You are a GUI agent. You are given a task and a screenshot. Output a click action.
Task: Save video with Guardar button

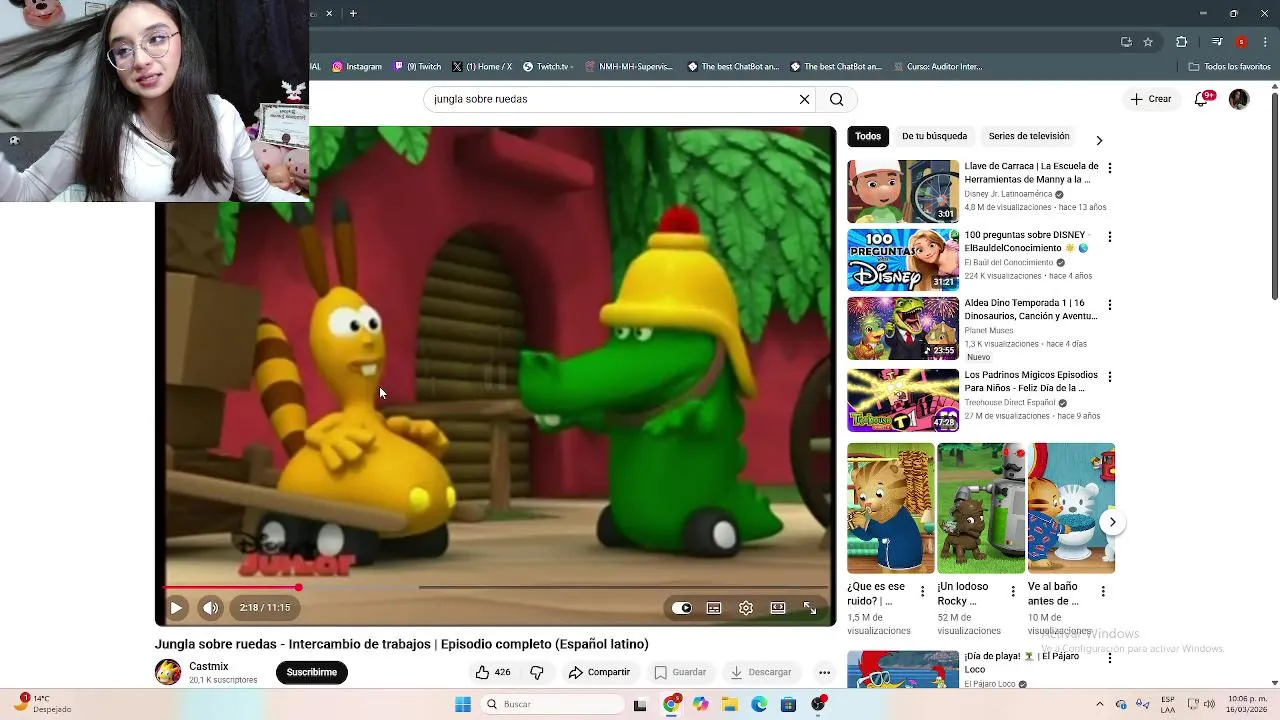pos(680,672)
